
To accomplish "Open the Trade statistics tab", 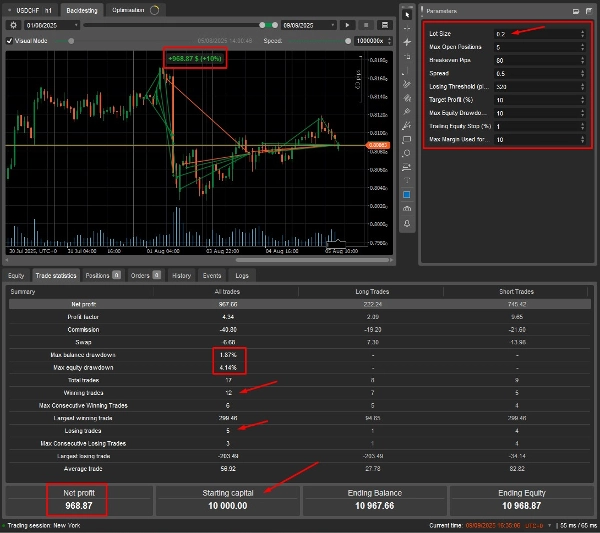I will point(56,275).
